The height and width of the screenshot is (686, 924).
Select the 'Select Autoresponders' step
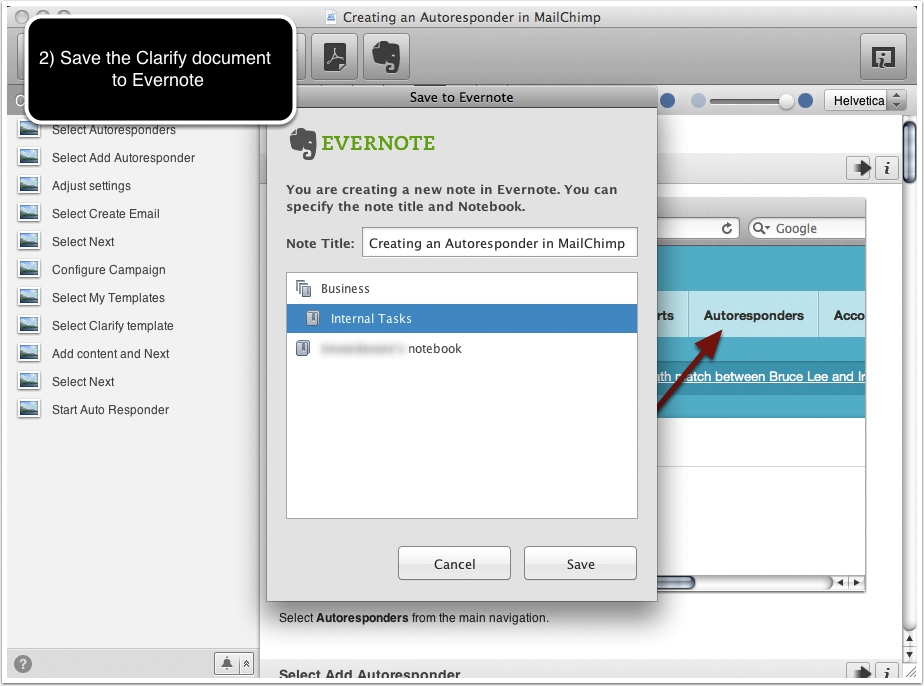tap(113, 130)
